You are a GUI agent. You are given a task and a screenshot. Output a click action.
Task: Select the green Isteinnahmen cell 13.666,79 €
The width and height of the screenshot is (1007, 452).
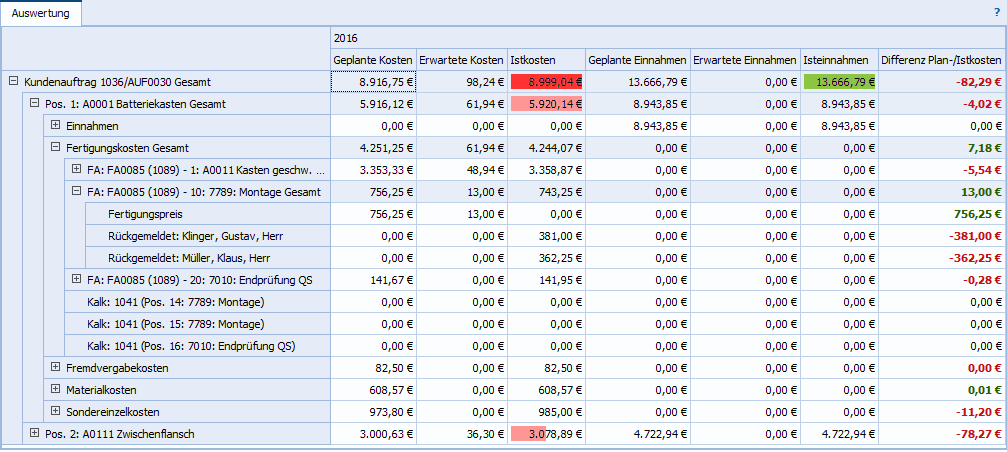pyautogui.click(x=839, y=82)
